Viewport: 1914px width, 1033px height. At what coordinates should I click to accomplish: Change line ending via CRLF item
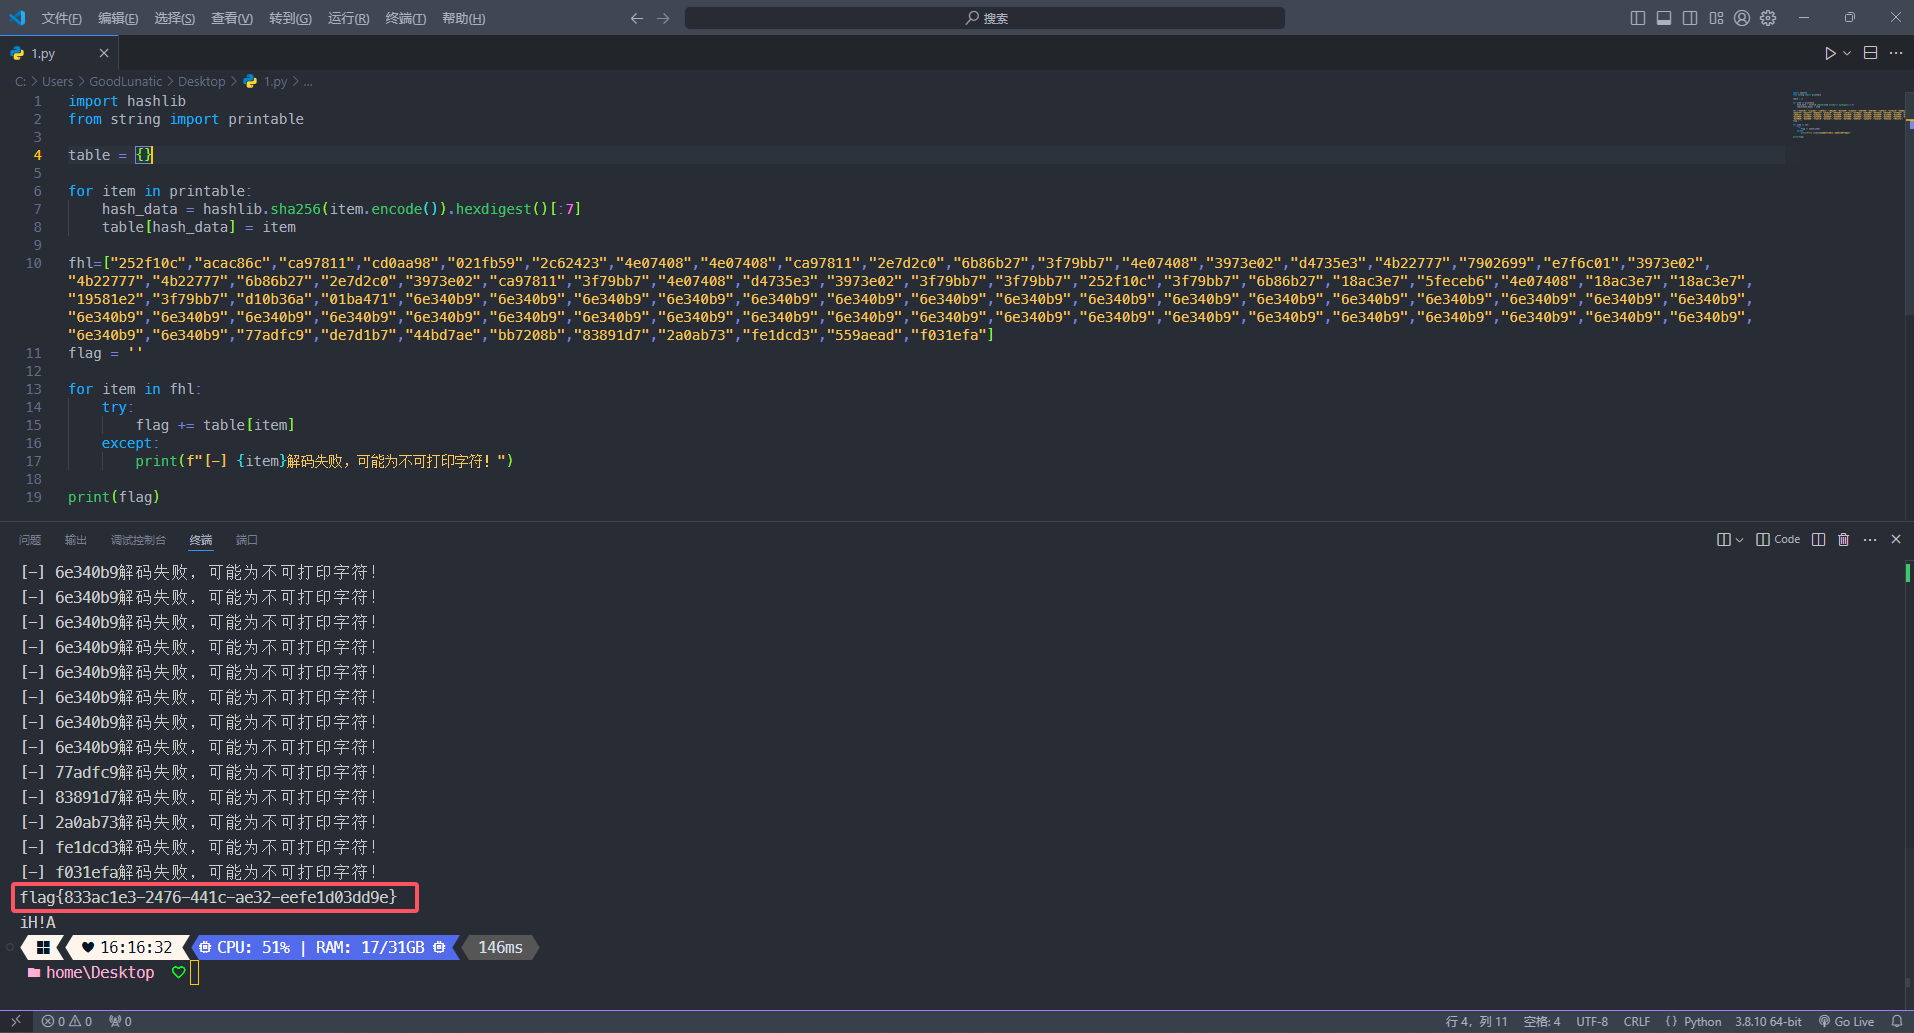(1637, 1022)
